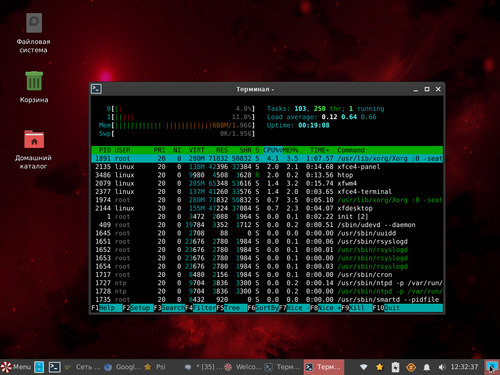The height and width of the screenshot is (375, 500).
Task: Open F6 SortBy in htop footer
Action: point(263,308)
